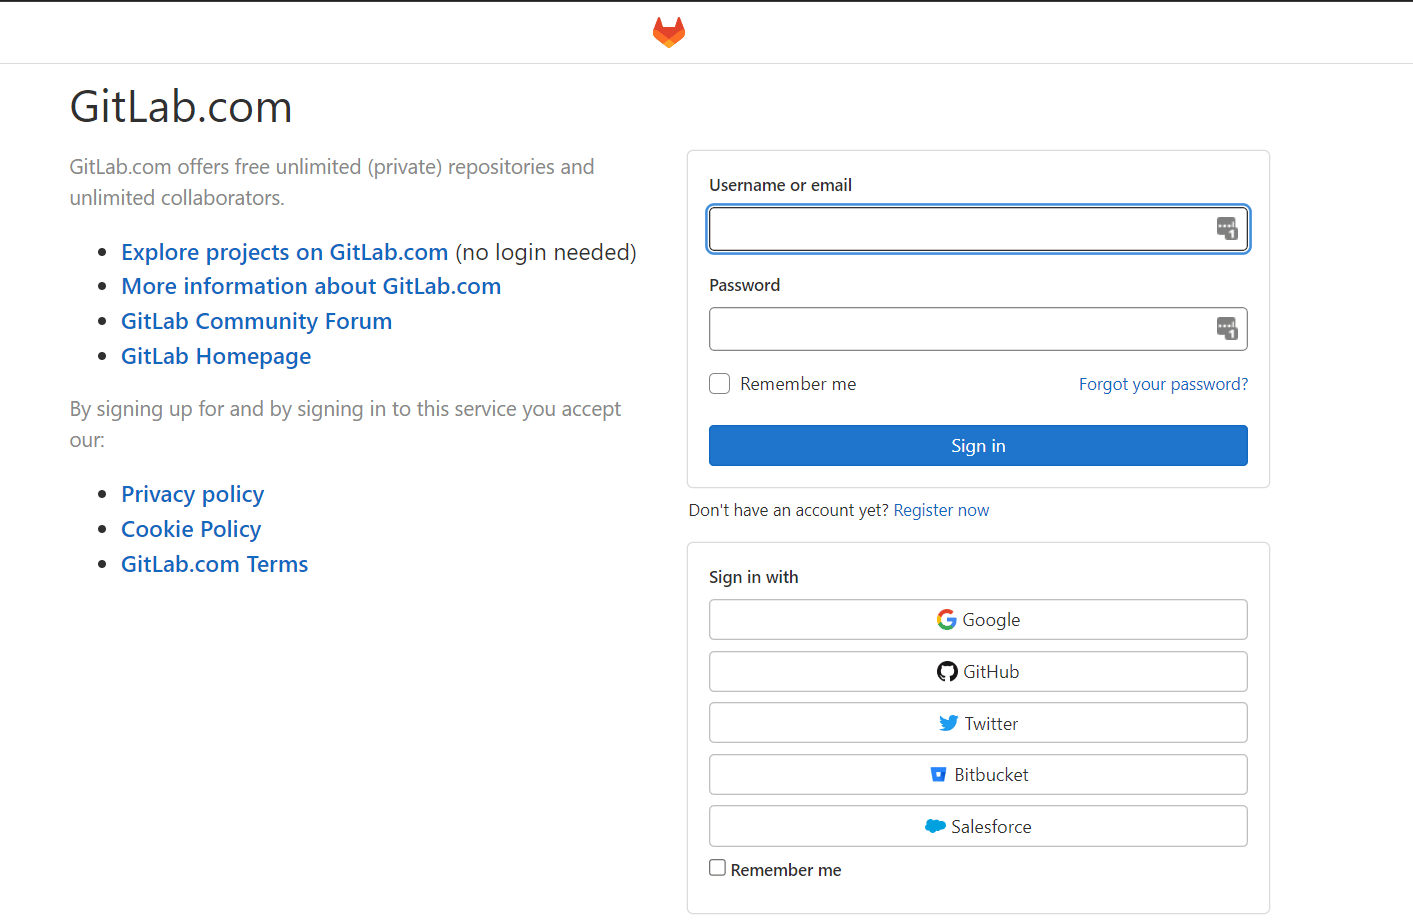Open the GitLab.com Terms link
The width and height of the screenshot is (1413, 922).
click(215, 564)
